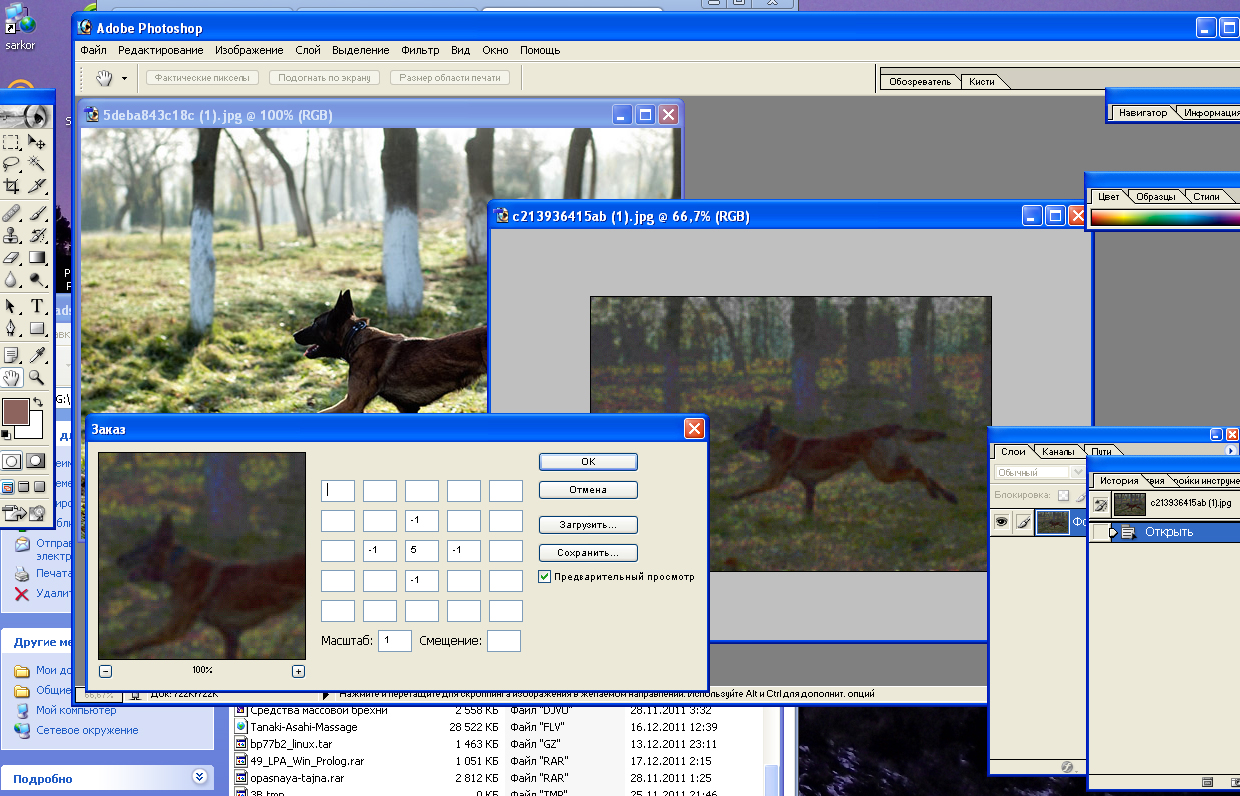The width and height of the screenshot is (1240, 796).
Task: Open the Layers panel options menu arrow
Action: [x=1230, y=451]
